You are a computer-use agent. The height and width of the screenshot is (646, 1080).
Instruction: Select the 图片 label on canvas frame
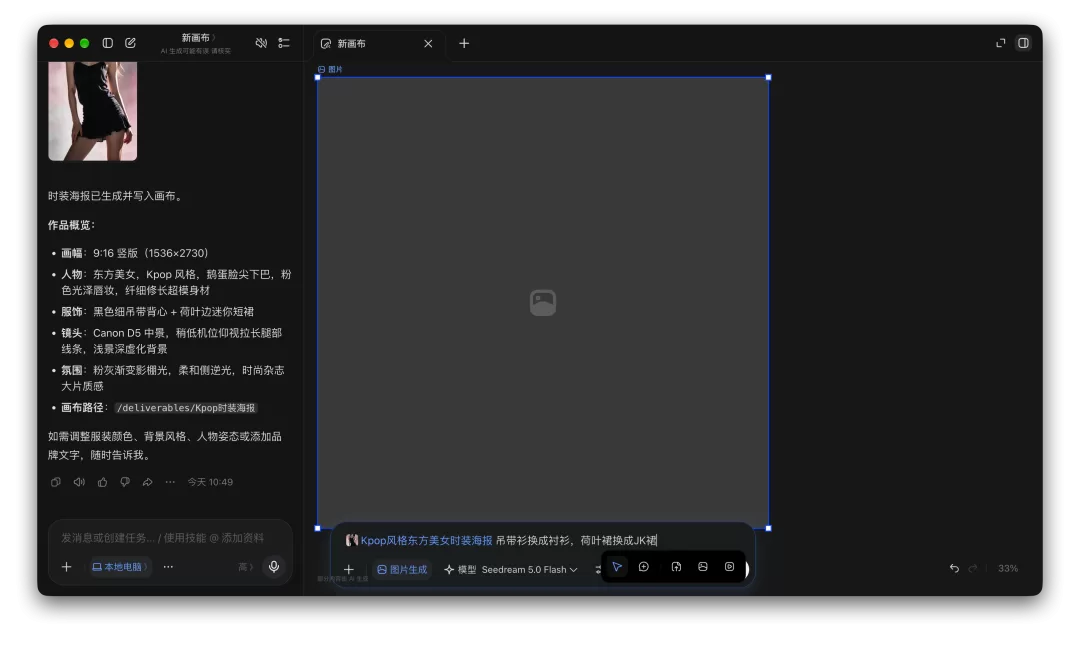click(330, 70)
